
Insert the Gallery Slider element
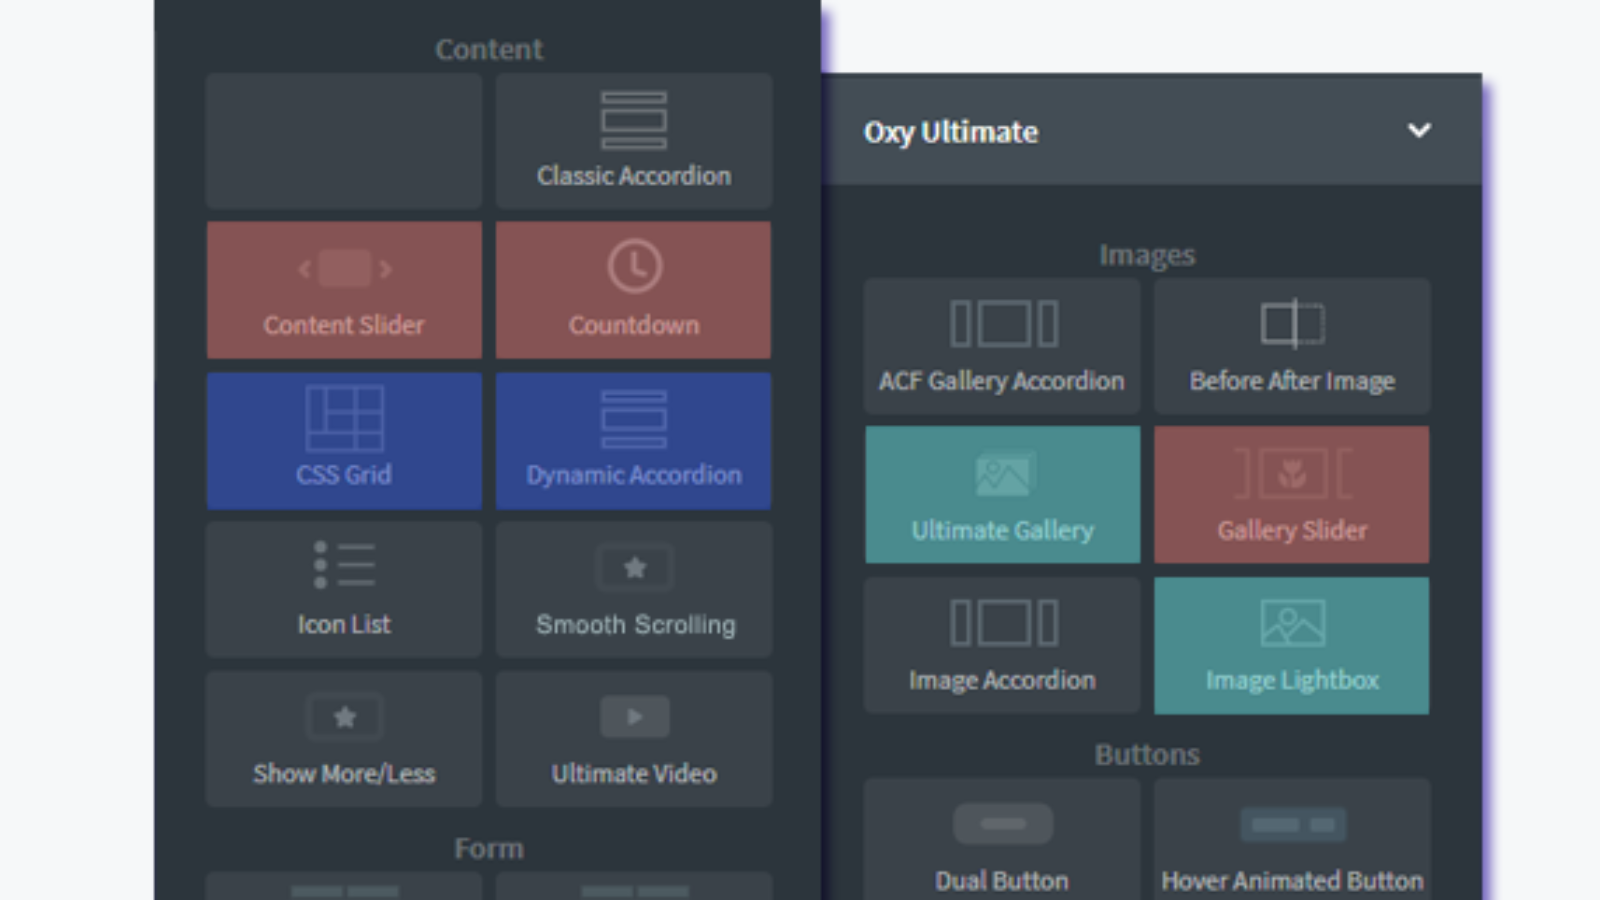coord(1292,495)
